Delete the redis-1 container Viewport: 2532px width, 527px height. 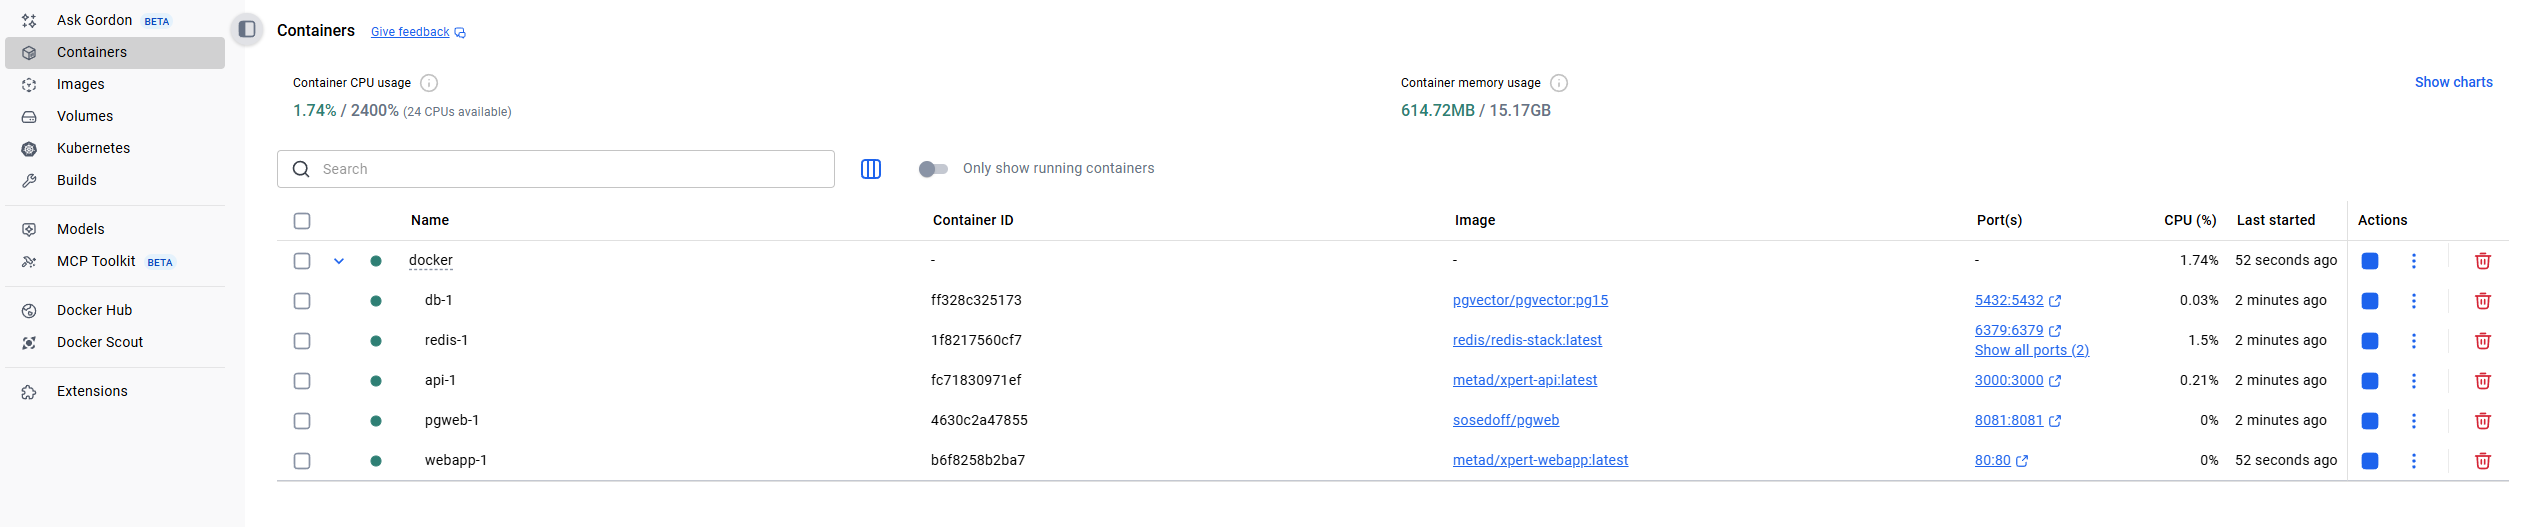2483,341
